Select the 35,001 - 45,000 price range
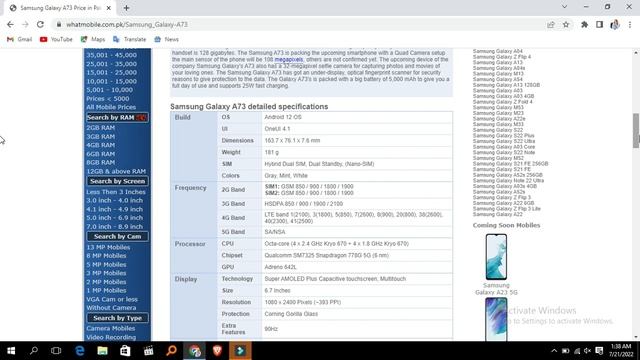640x360 pixels. click(x=111, y=55)
